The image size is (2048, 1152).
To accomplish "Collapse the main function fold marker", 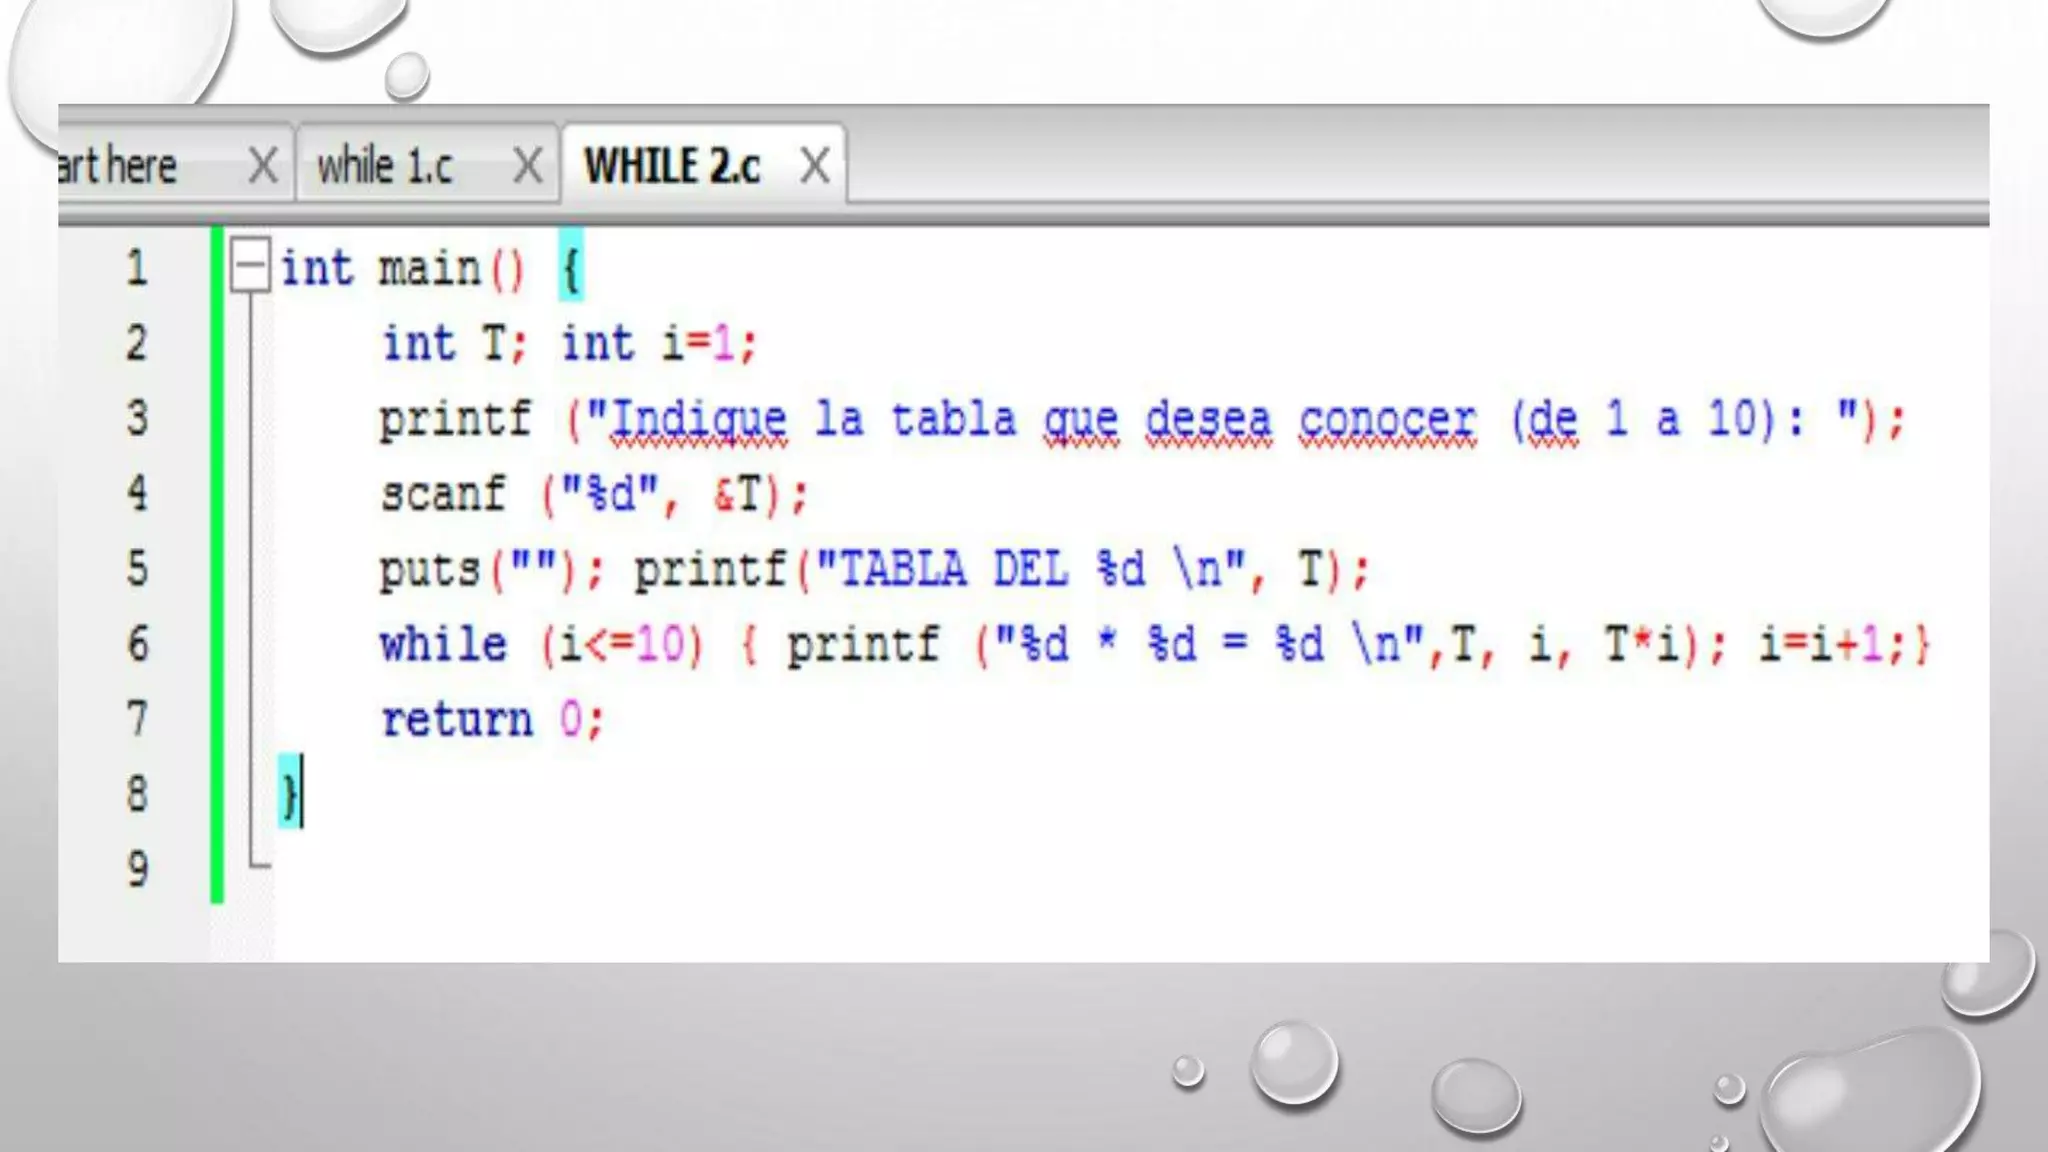I will click(x=249, y=266).
